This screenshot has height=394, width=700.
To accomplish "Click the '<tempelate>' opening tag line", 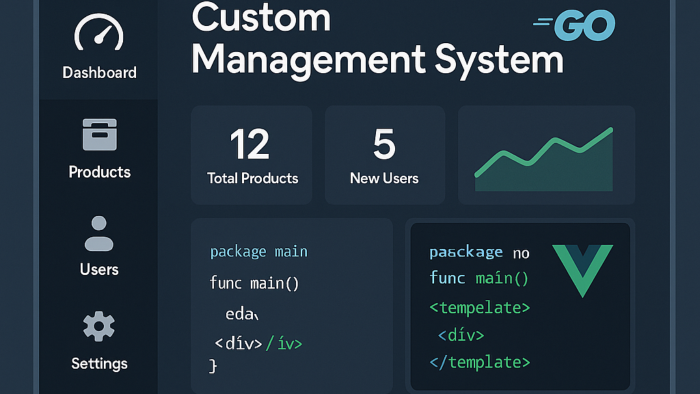I will 479,307.
